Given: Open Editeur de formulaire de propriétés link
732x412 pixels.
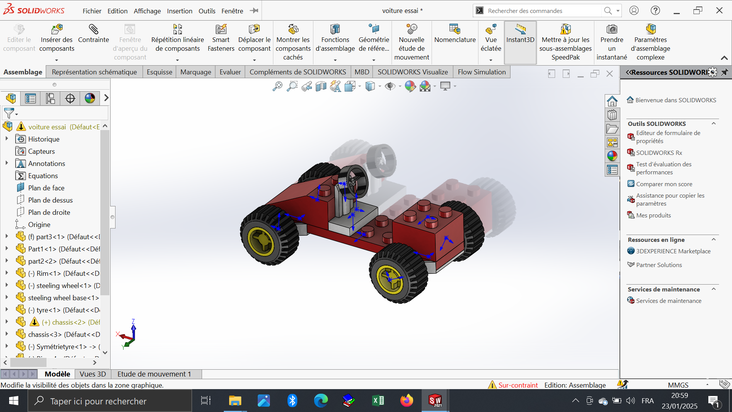Looking at the screenshot, I should [x=667, y=137].
